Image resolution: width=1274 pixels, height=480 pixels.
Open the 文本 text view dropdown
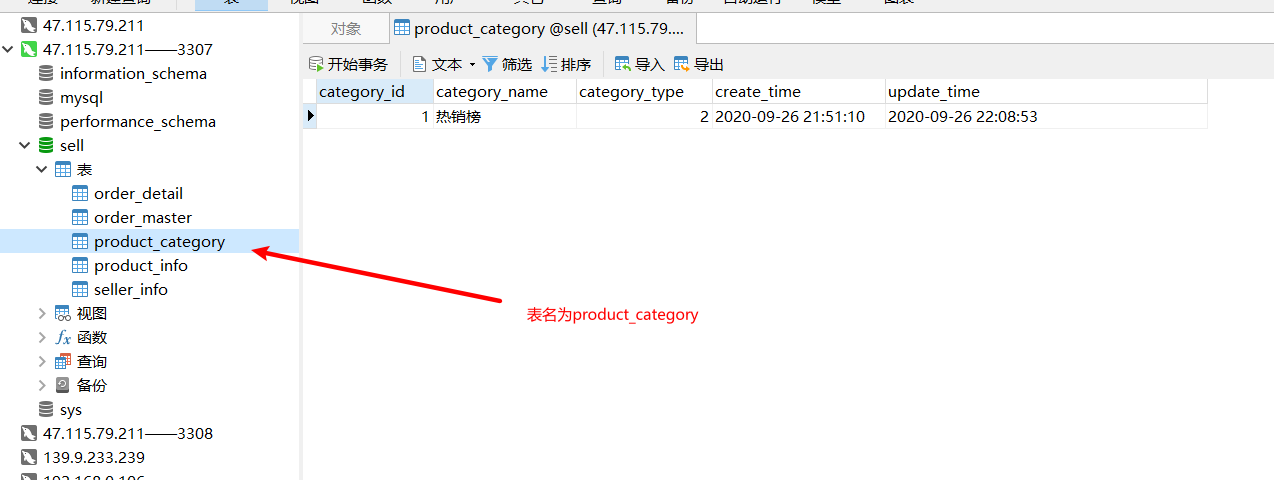click(444, 64)
